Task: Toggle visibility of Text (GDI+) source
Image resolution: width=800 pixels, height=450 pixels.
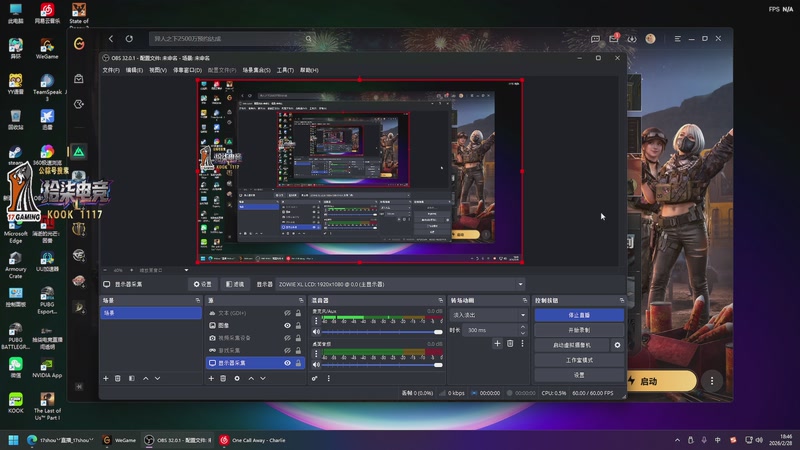Action: coord(287,313)
